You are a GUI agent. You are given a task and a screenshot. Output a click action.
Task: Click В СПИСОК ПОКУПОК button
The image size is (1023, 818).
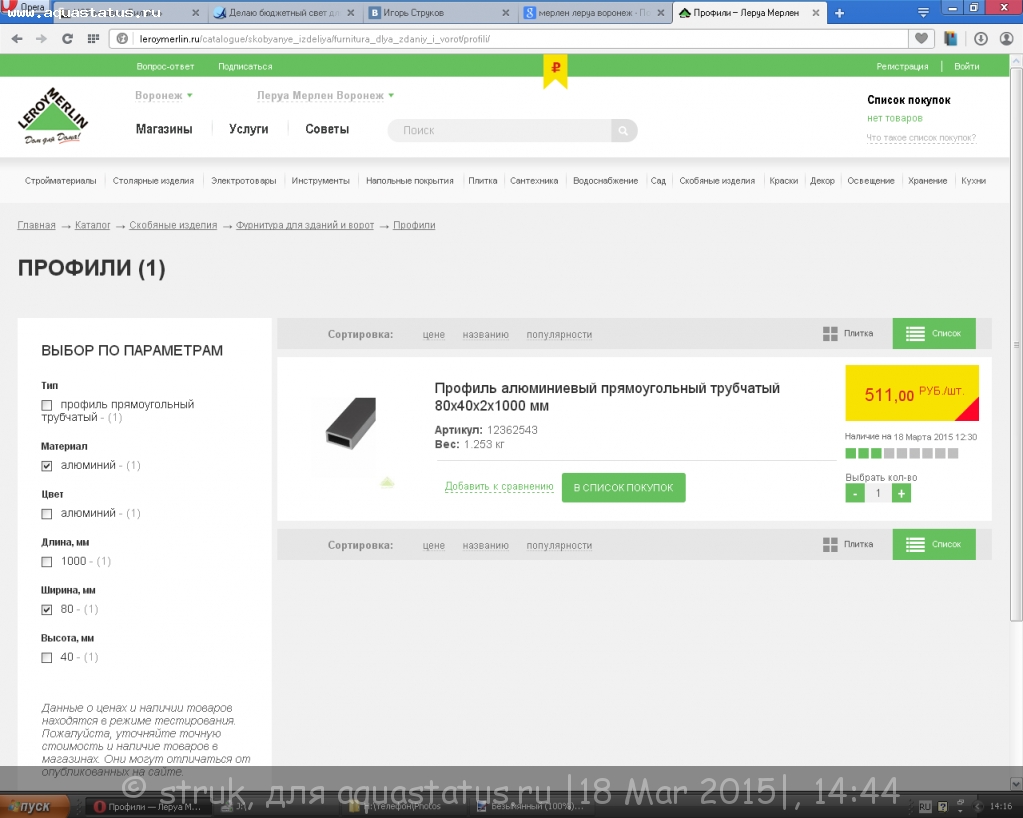[x=623, y=487]
